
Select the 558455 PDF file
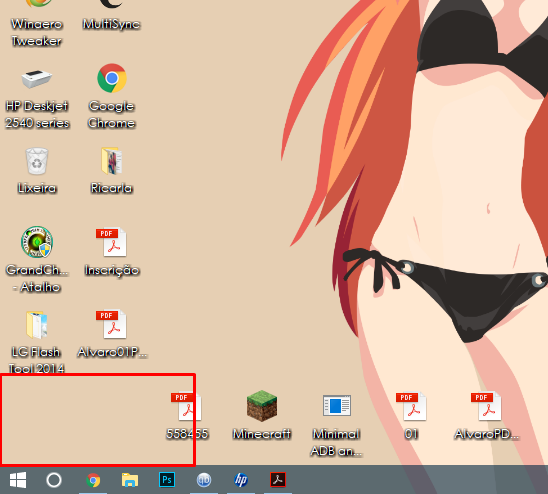[x=187, y=415]
